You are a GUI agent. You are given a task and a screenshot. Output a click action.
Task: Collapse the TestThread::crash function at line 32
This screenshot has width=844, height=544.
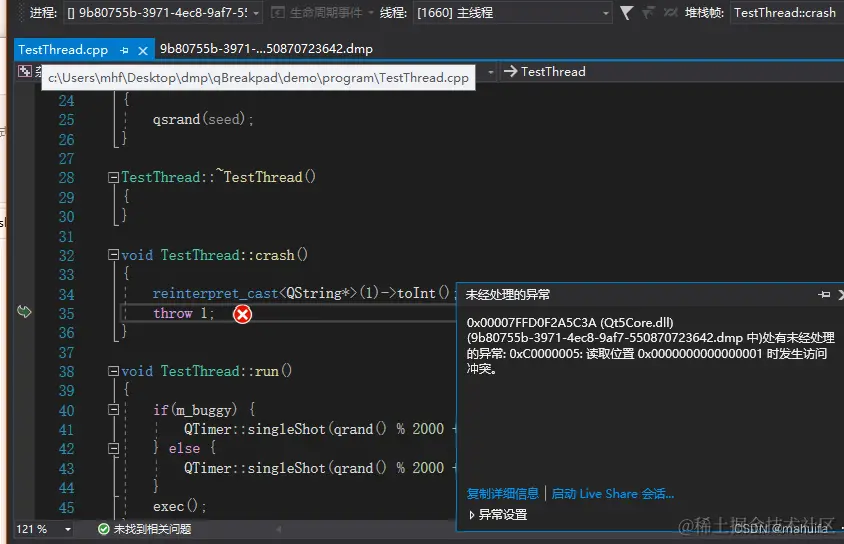click(x=113, y=255)
